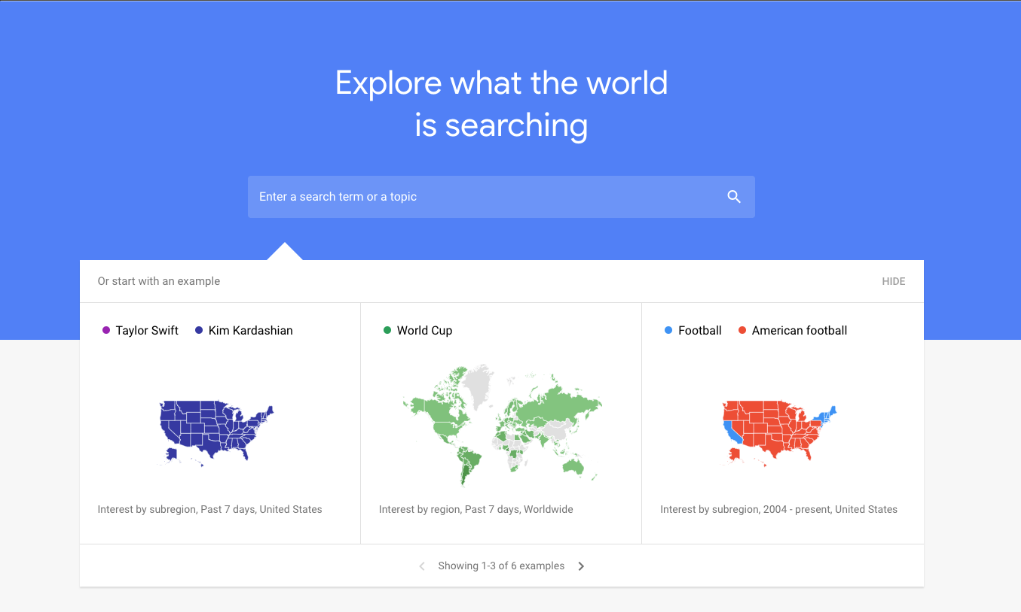The height and width of the screenshot is (612, 1021).
Task: Hide the examples panel
Action: pos(893,282)
